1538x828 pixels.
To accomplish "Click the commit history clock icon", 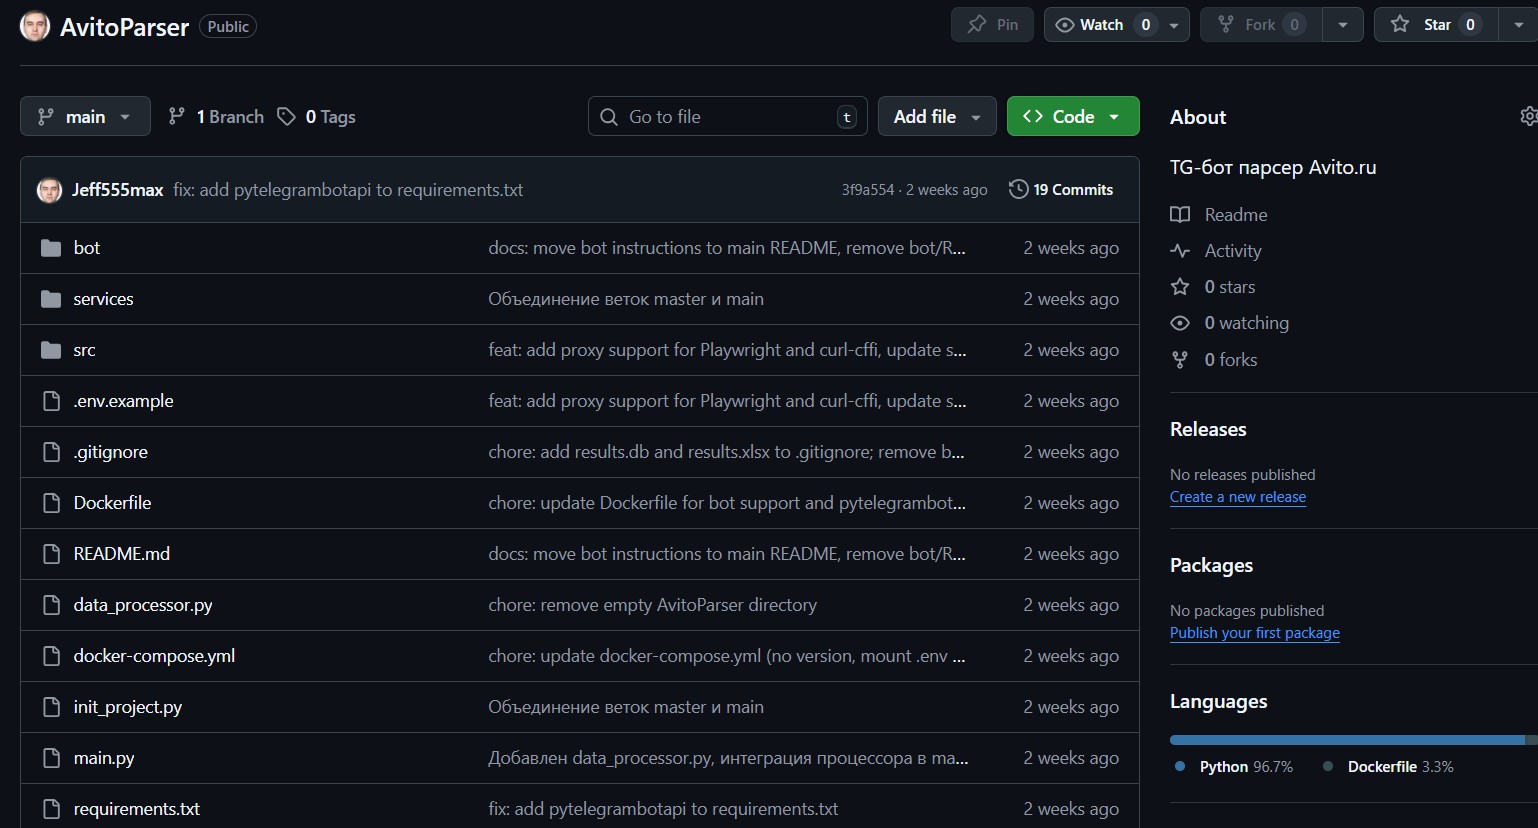I will 1018,189.
